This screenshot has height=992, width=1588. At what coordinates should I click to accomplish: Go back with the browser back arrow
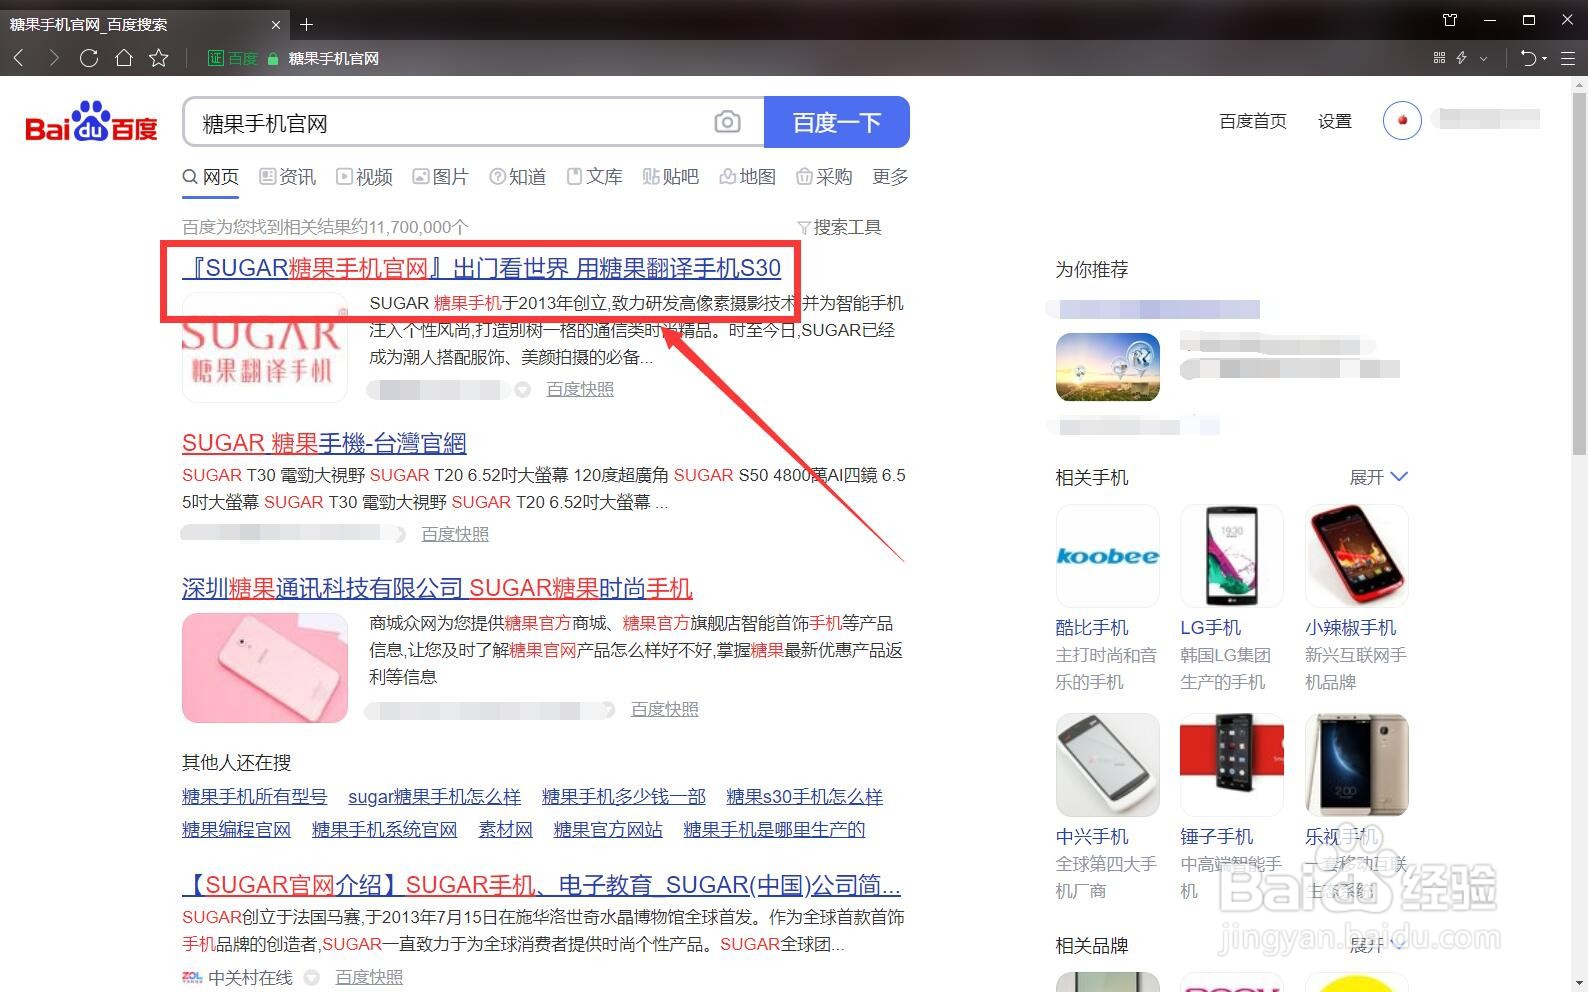pyautogui.click(x=18, y=58)
